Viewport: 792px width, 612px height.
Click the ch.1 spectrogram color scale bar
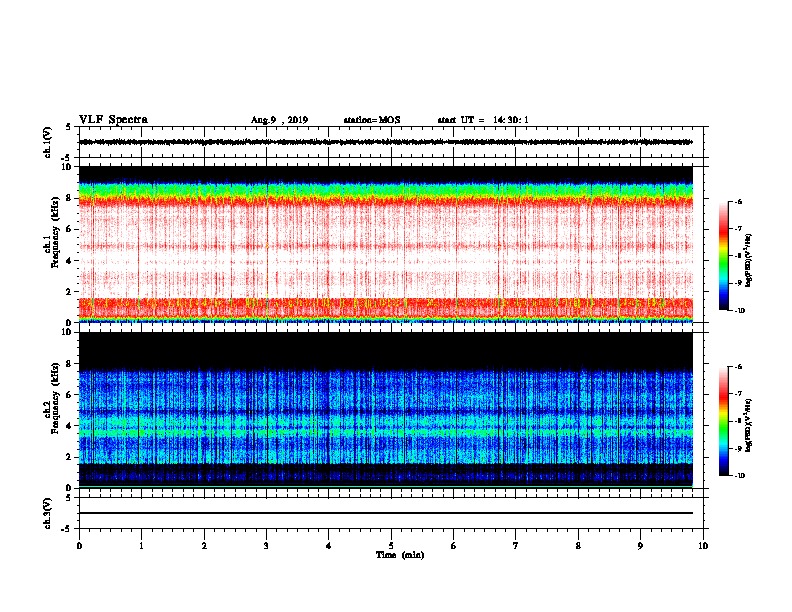tap(723, 256)
